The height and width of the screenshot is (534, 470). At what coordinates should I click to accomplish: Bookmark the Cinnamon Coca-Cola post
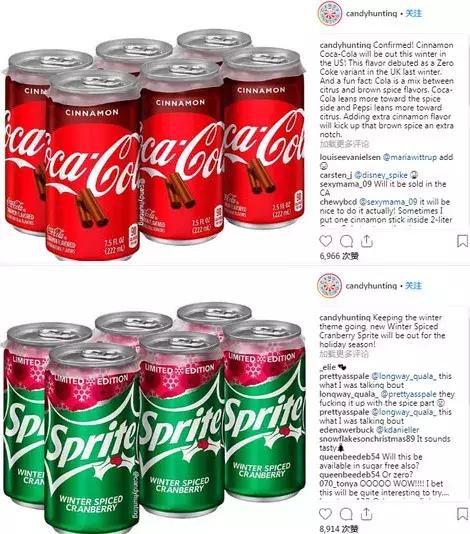pos(462,241)
